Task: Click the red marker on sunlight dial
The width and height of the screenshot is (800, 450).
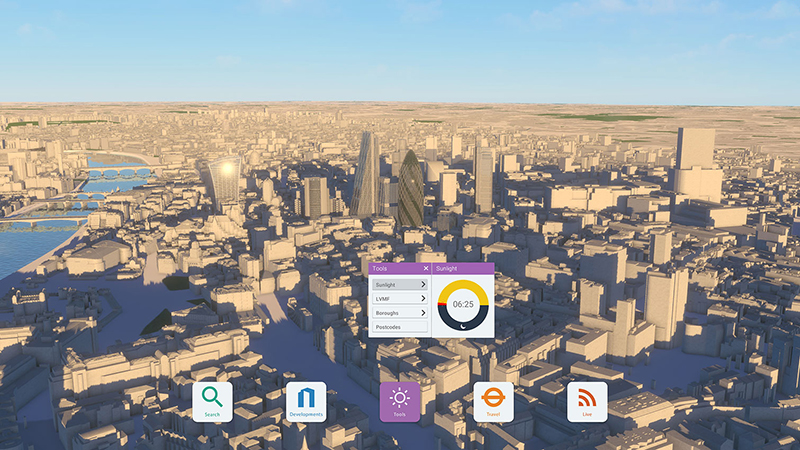Action: 441,302
